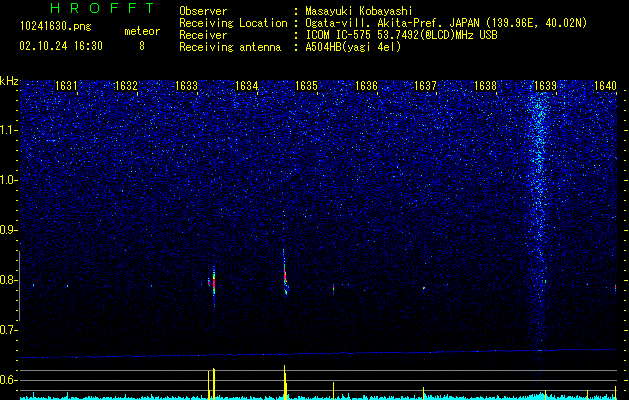This screenshot has height=400, width=629.
Task: Click the bright meteor echo after 1633
Action: point(214,284)
